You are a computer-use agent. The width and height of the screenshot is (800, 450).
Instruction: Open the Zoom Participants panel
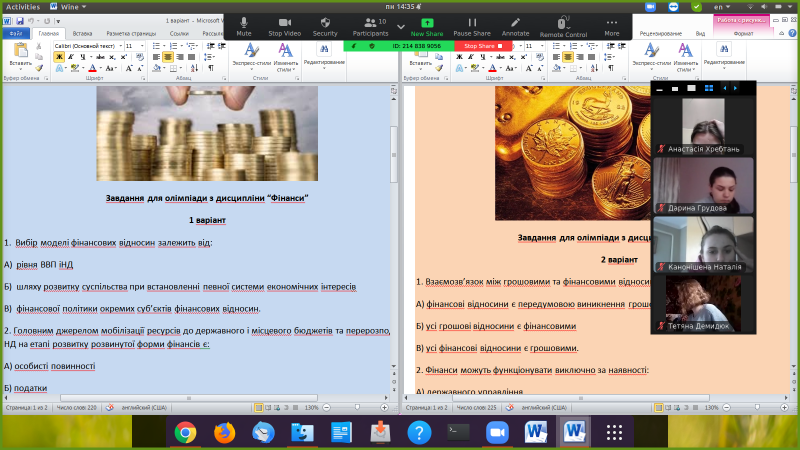pyautogui.click(x=370, y=27)
